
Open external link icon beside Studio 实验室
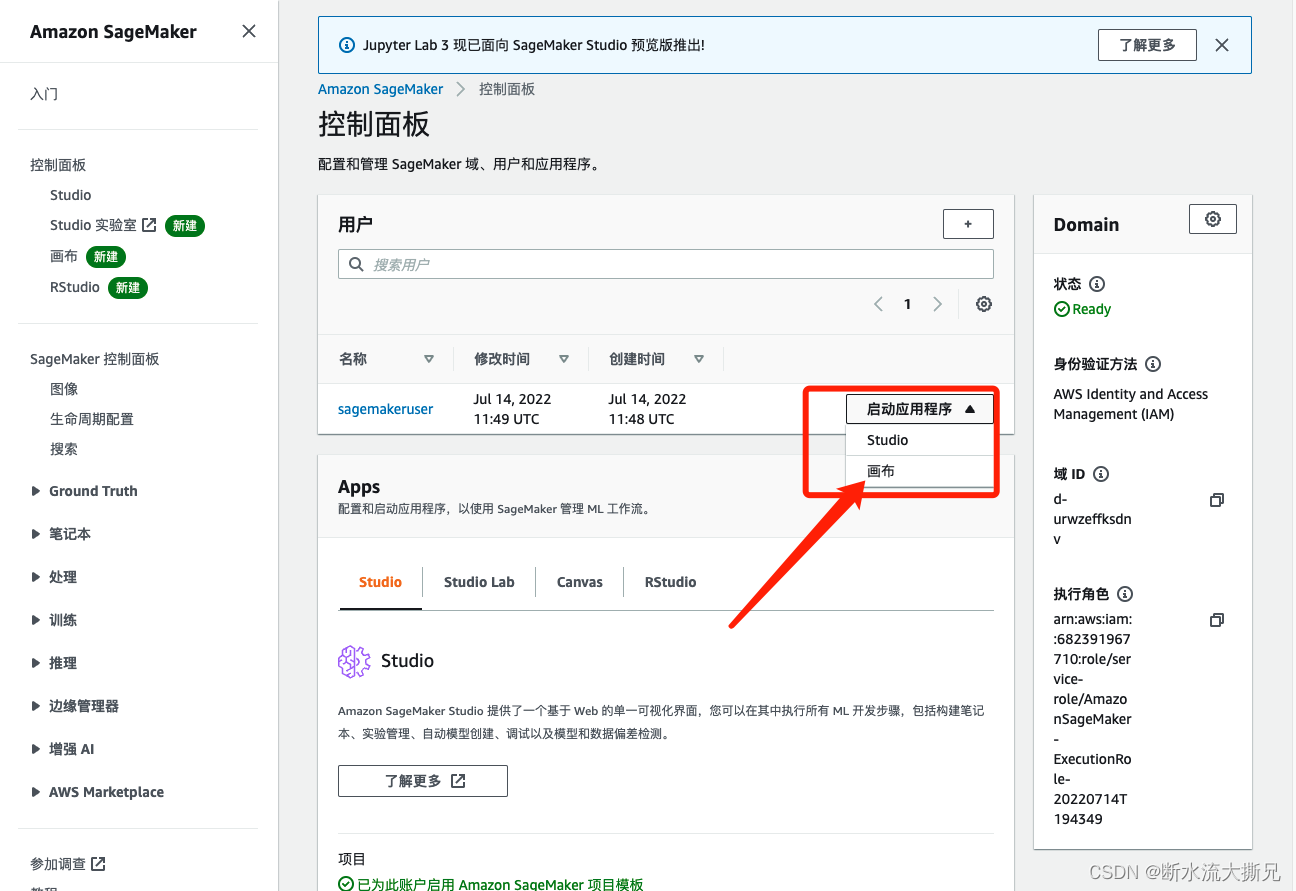tap(149, 225)
